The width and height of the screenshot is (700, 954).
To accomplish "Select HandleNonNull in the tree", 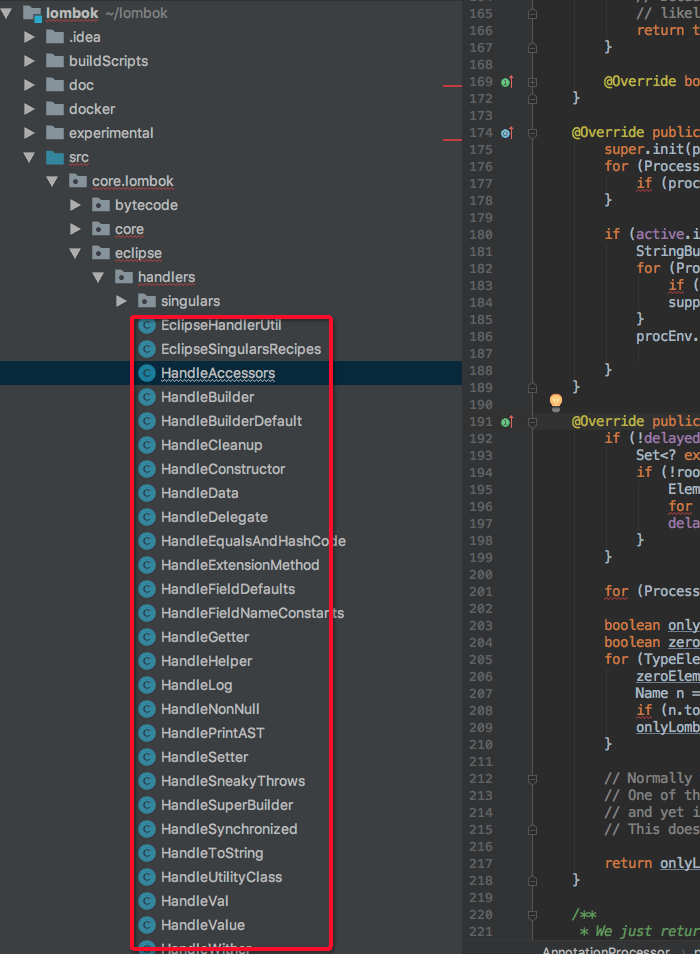I will [x=210, y=709].
